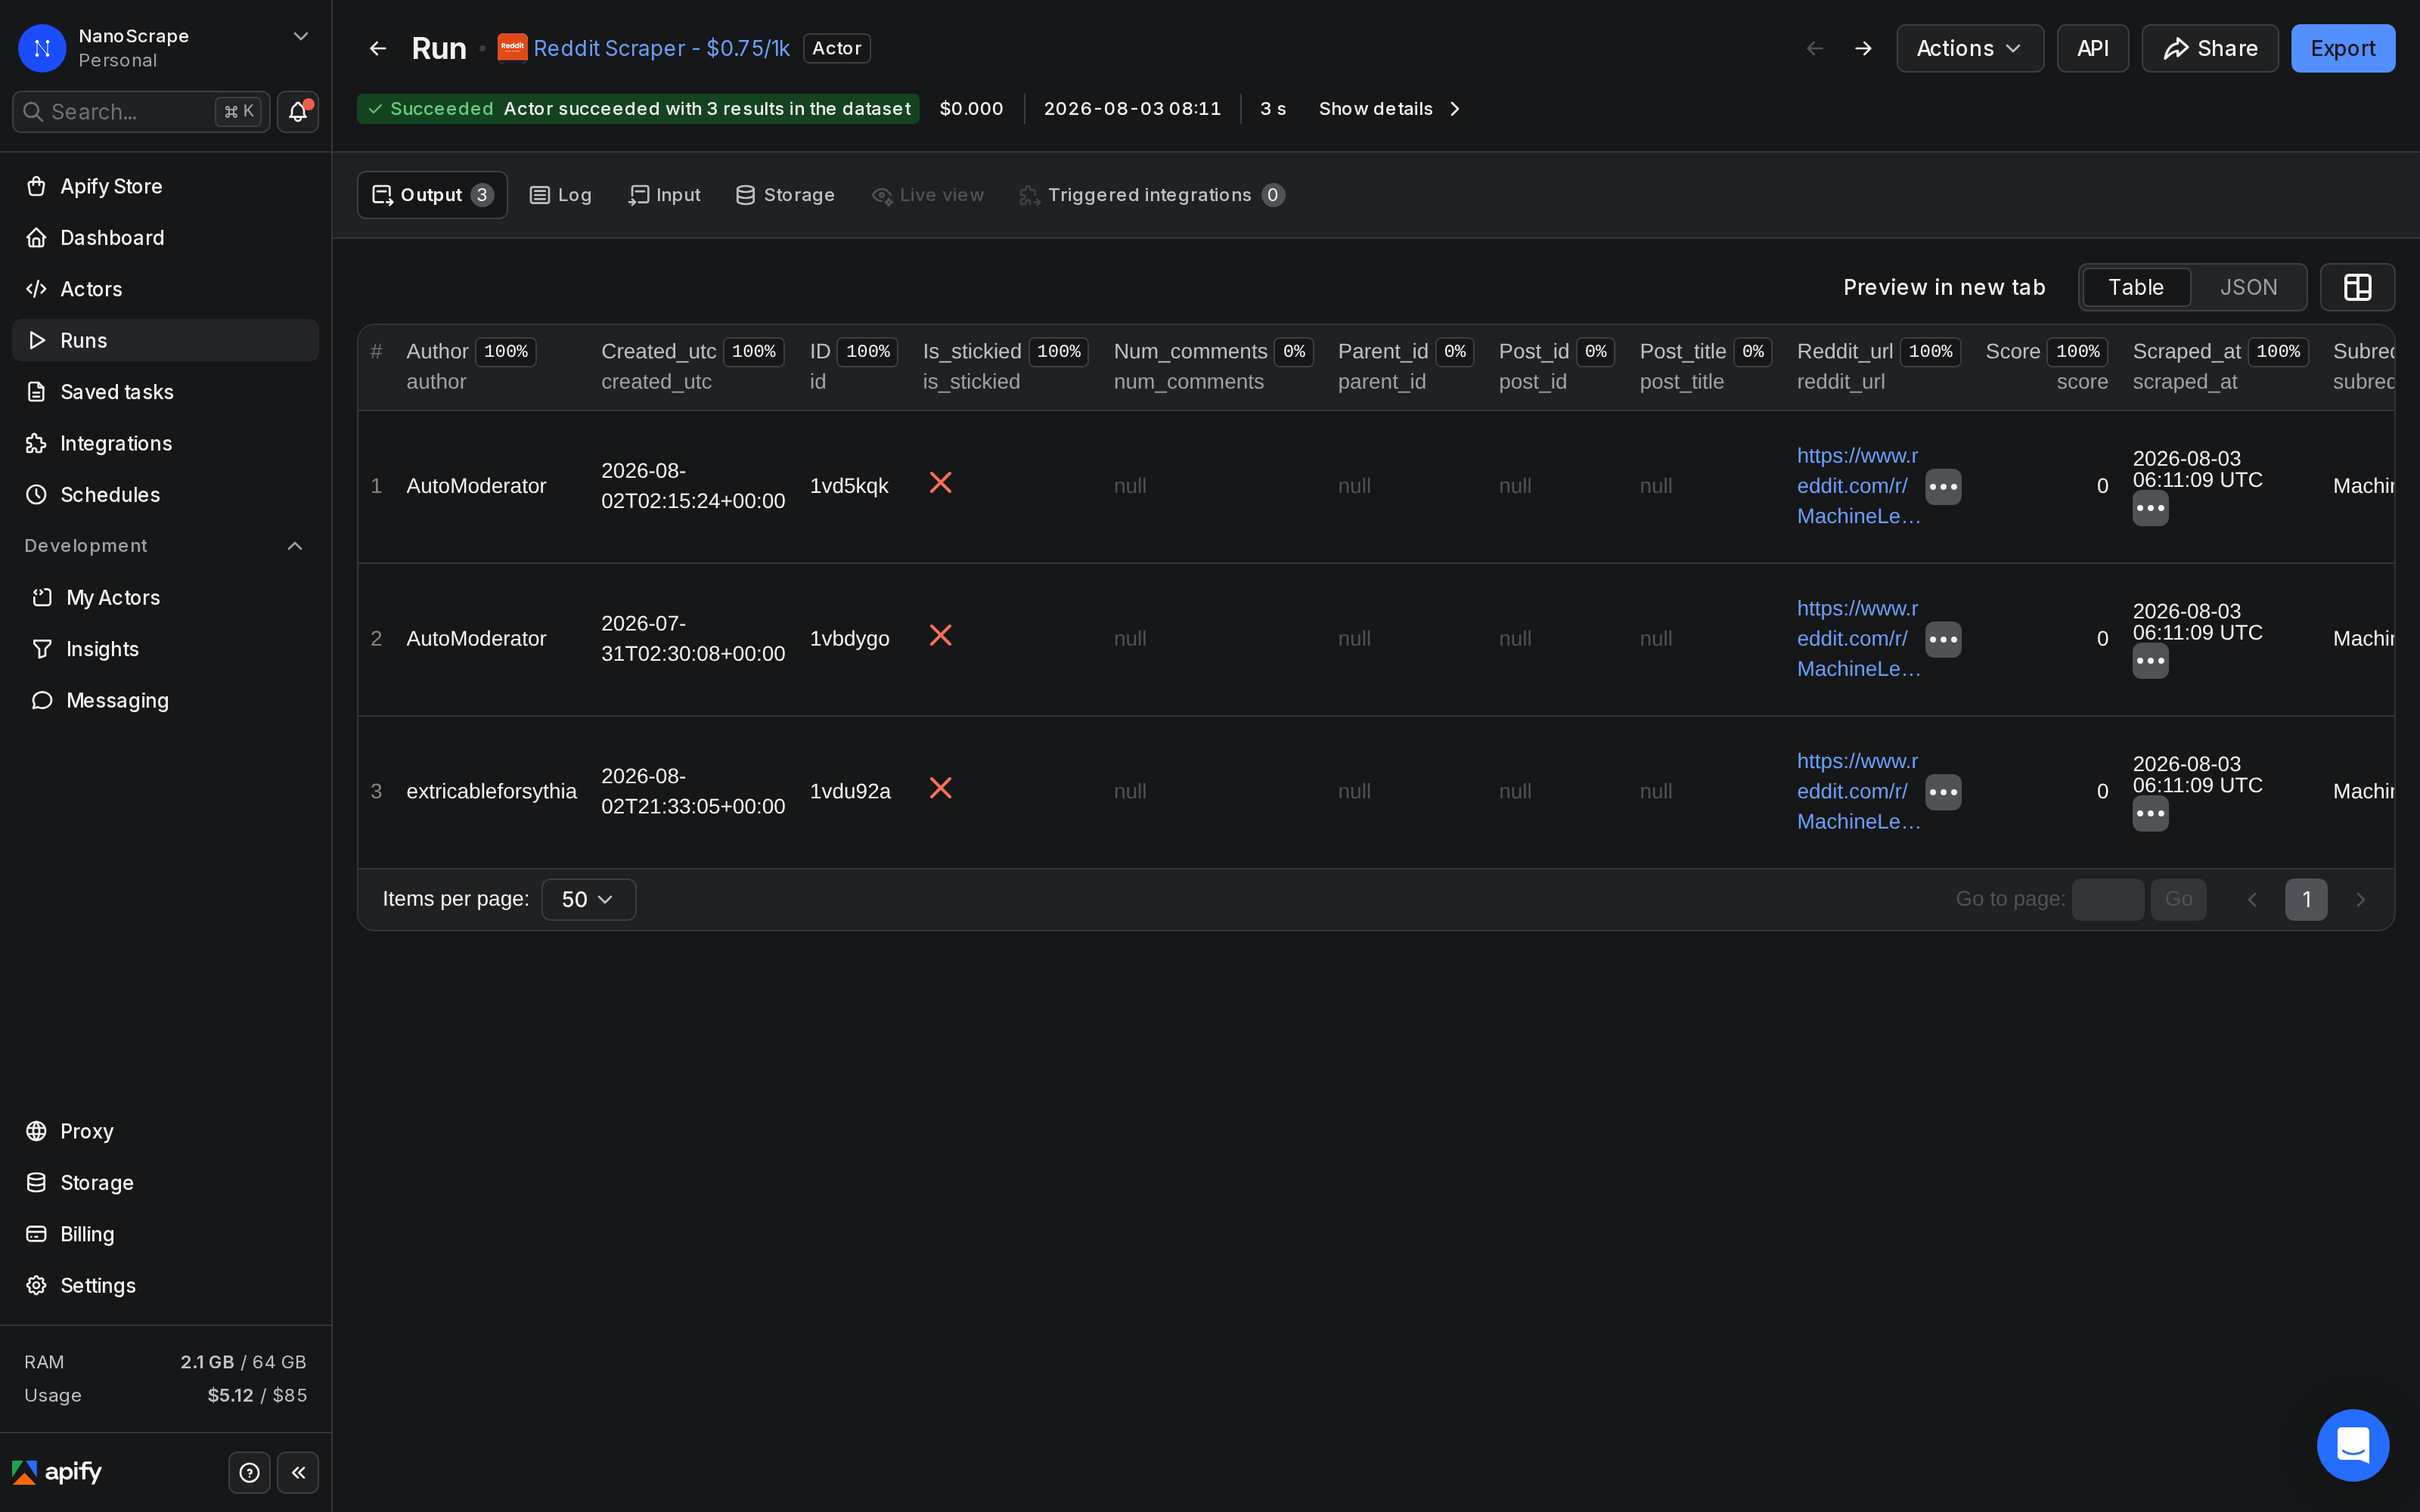Change items per page dropdown showing 50
Viewport: 2420px width, 1512px height.
[588, 899]
